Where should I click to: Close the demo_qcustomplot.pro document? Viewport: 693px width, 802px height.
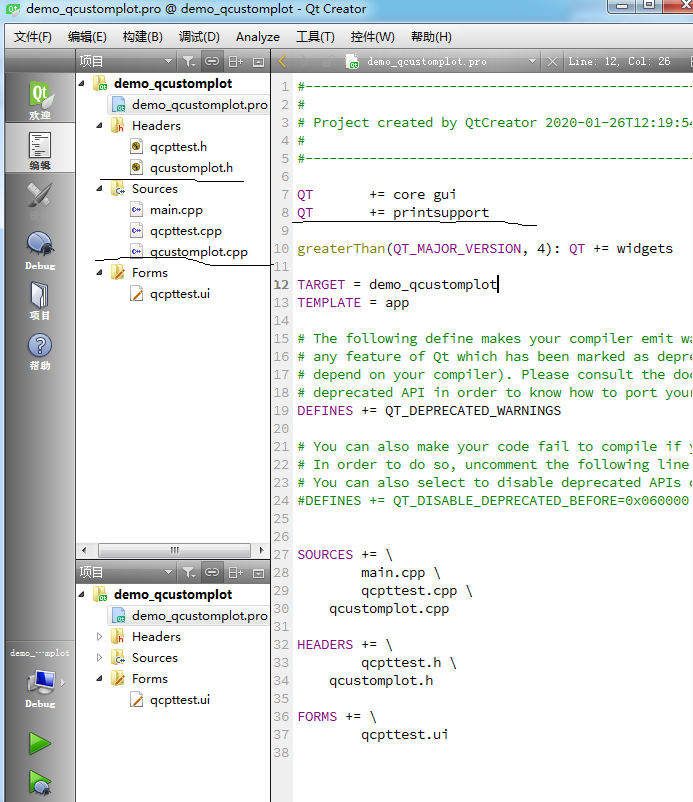point(552,61)
